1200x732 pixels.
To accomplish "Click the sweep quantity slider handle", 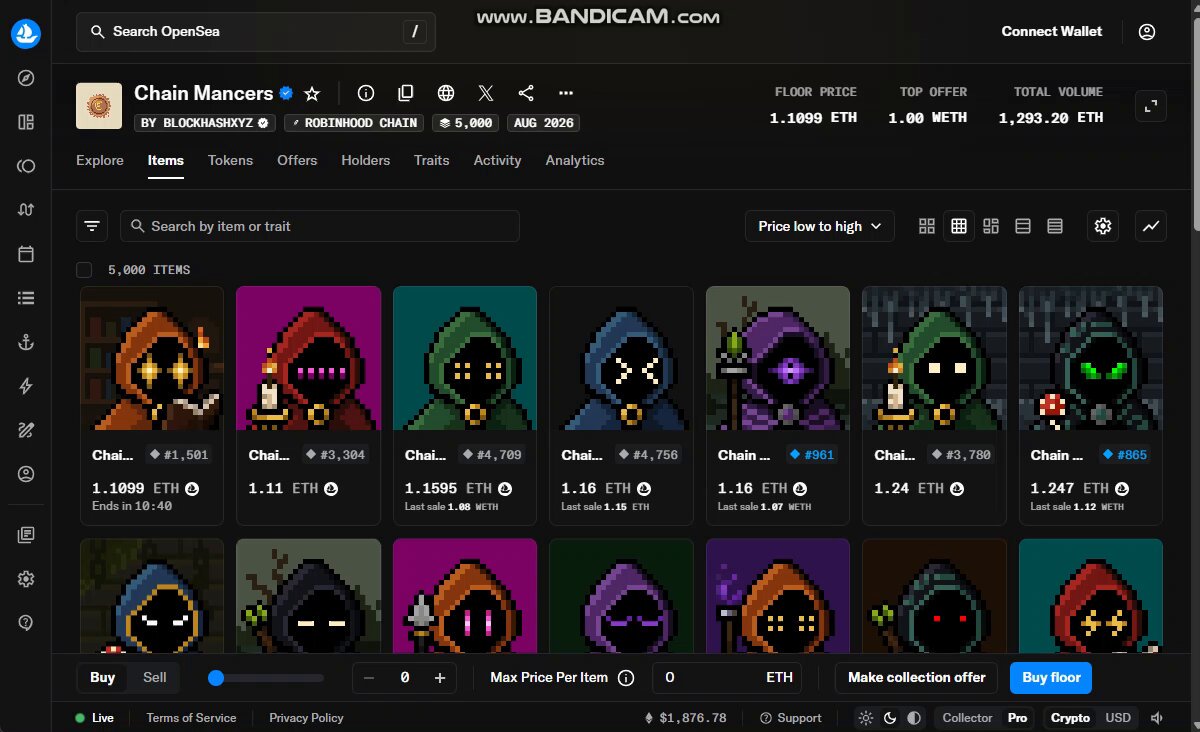I will pos(216,678).
